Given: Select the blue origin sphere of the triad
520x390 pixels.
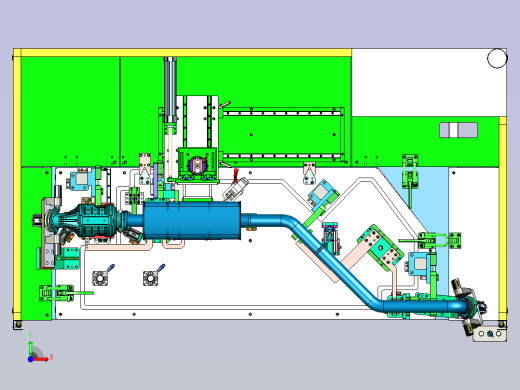Looking at the screenshot, I should [30, 359].
